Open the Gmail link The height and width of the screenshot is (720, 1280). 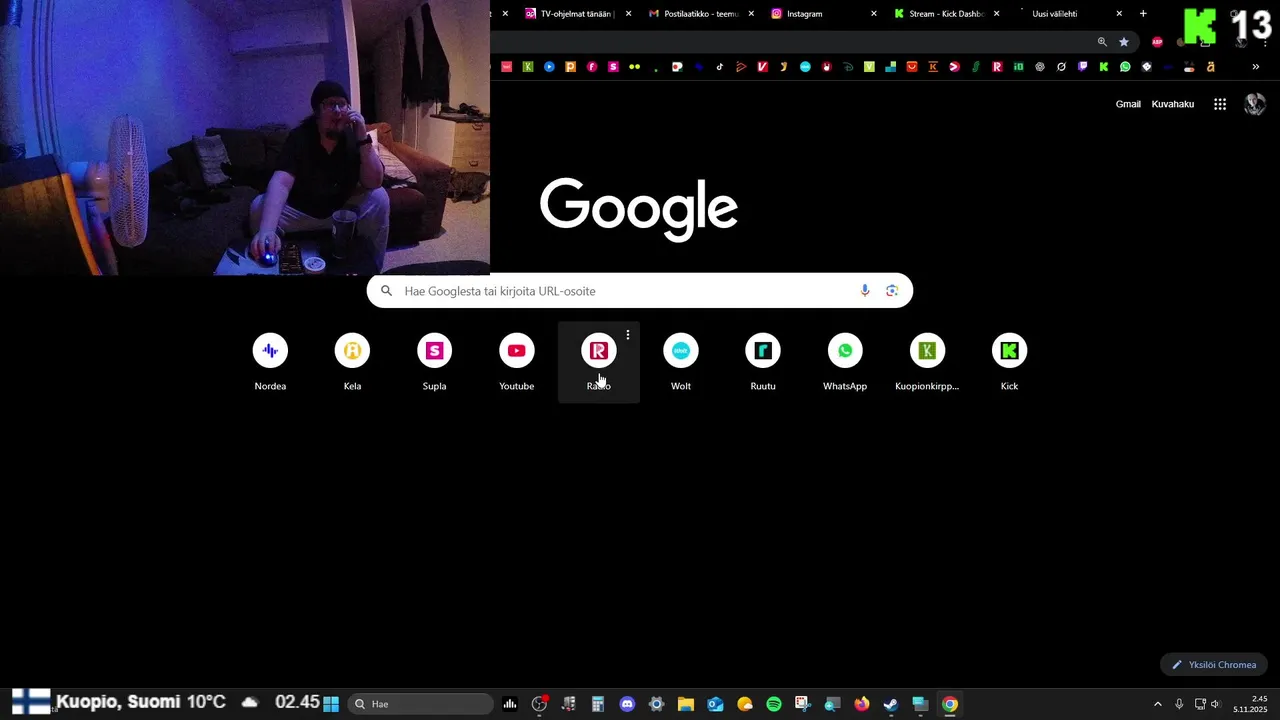[1128, 104]
